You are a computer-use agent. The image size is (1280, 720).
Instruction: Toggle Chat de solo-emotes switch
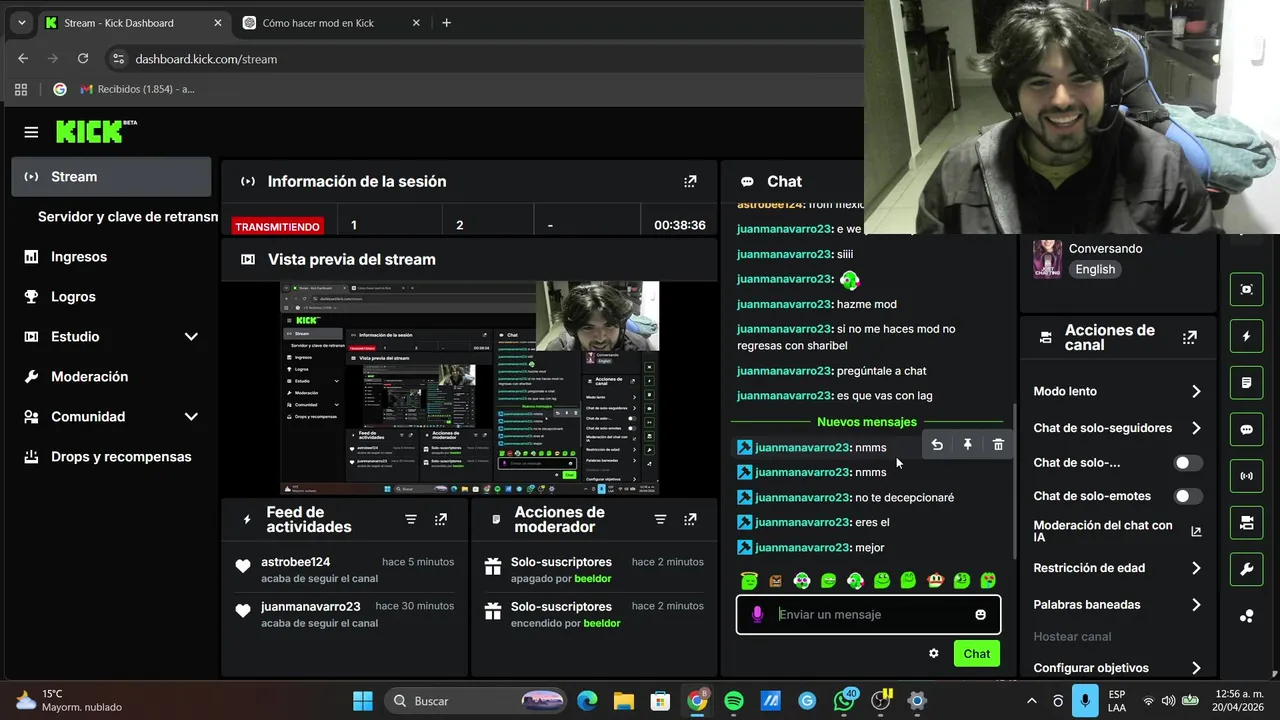click(1187, 496)
